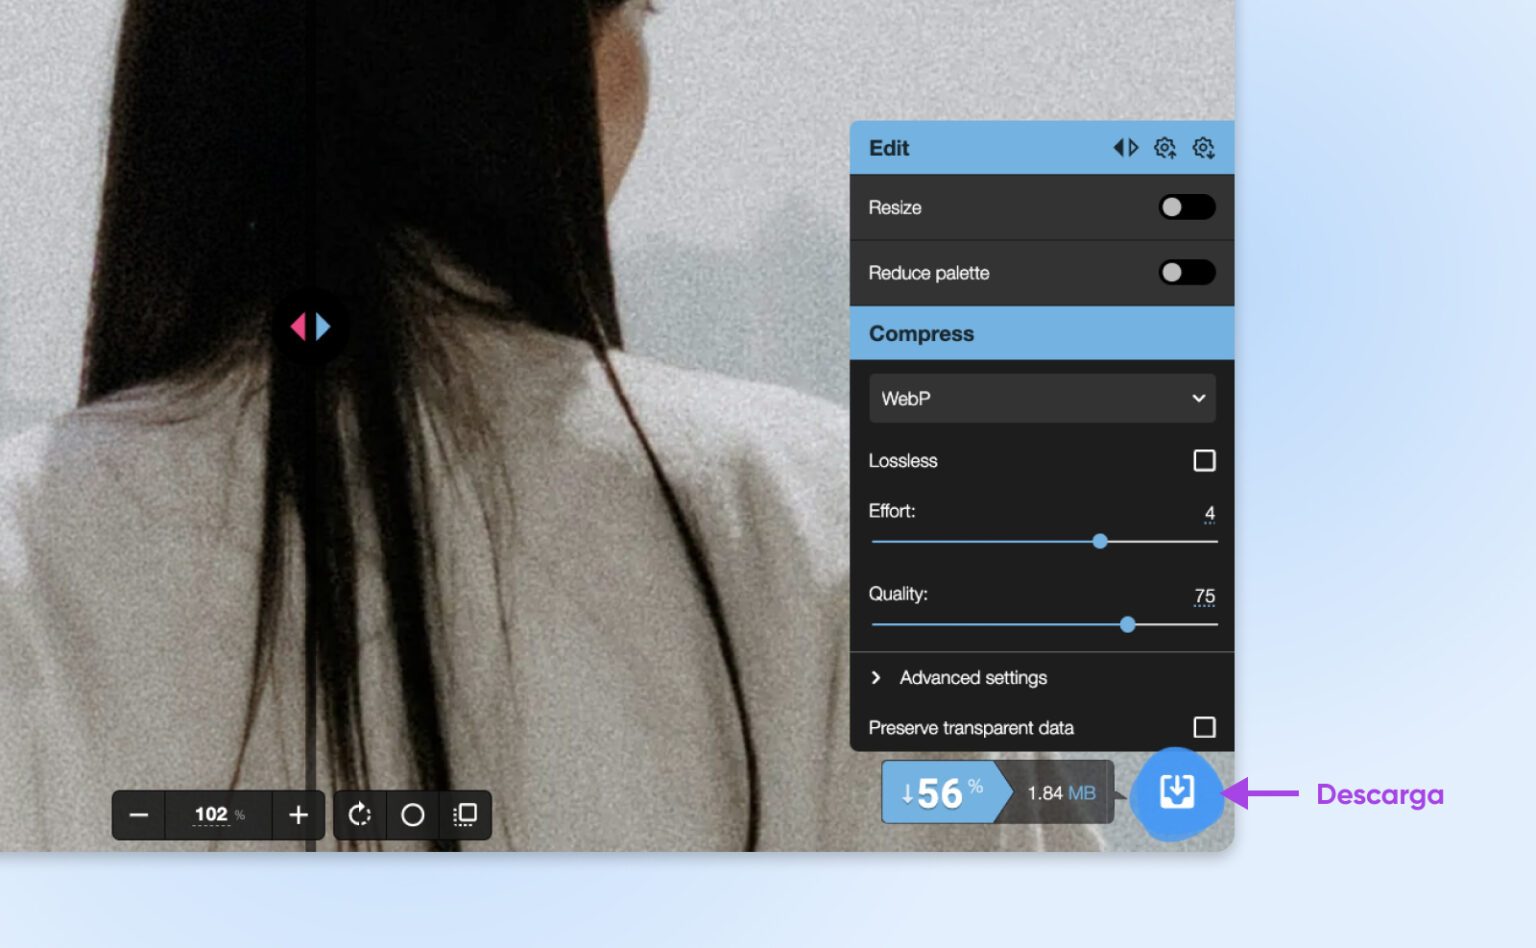1536x948 pixels.
Task: Enable the Reduce palette option
Action: [1186, 272]
